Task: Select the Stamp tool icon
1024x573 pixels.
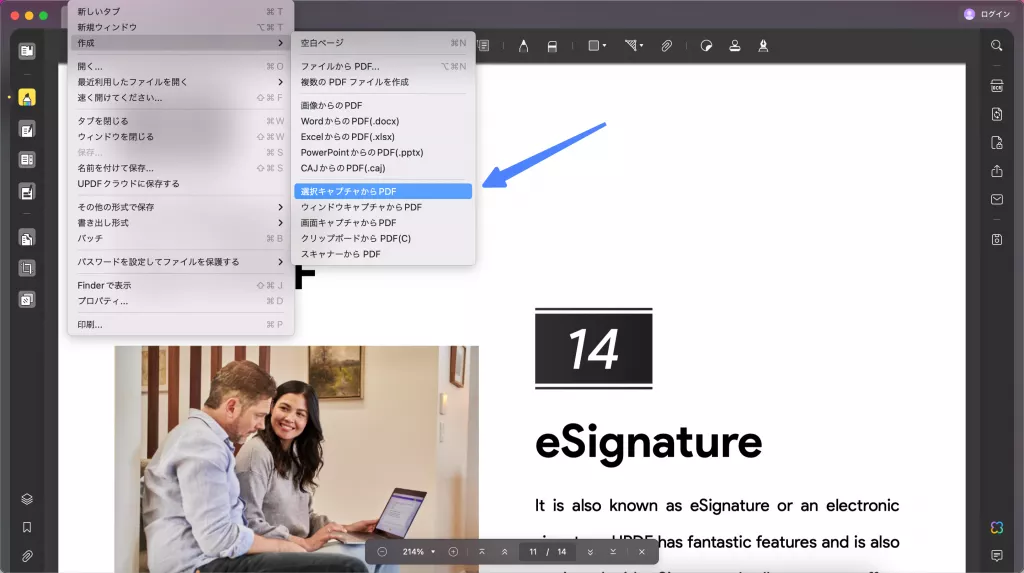Action: (x=735, y=46)
